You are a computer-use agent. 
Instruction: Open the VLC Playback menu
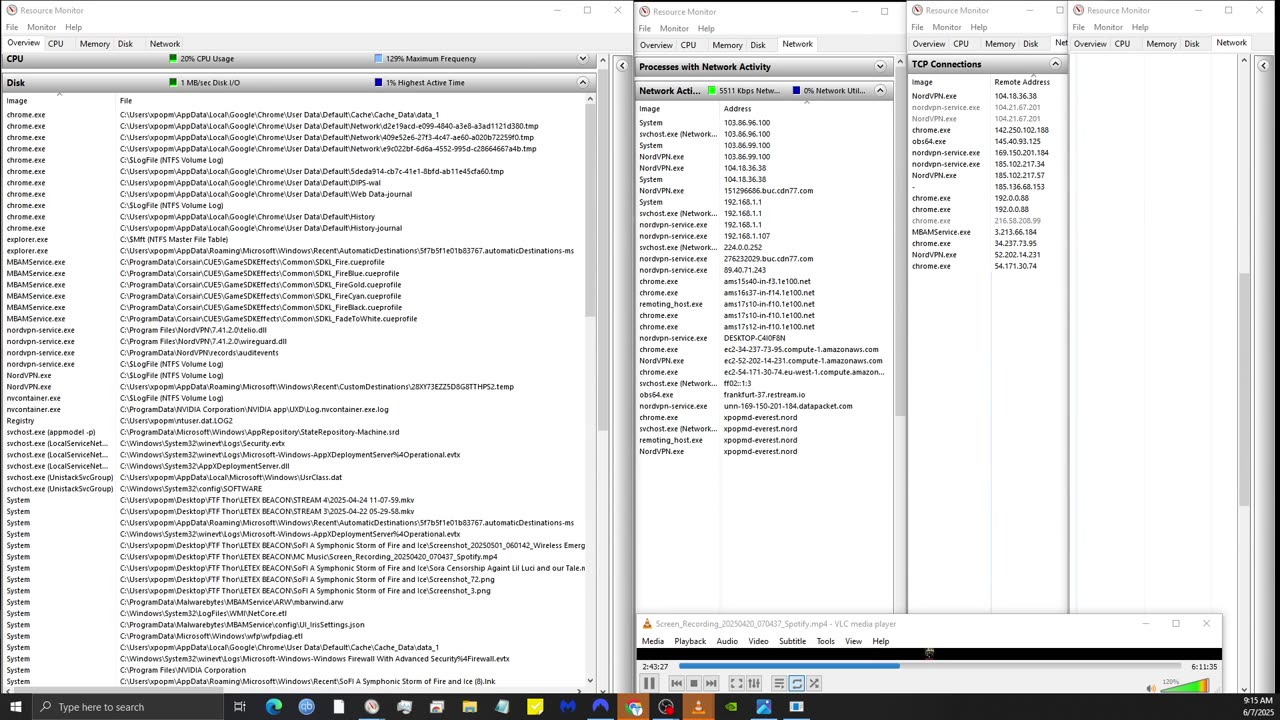tap(690, 642)
